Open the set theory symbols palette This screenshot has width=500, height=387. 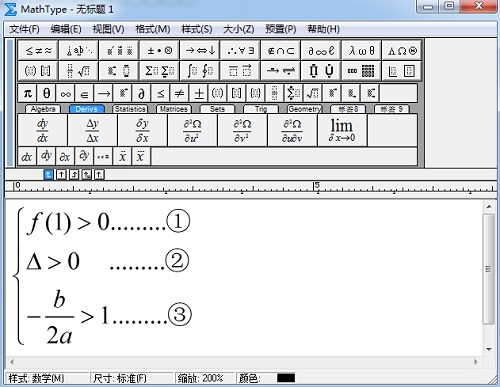(x=281, y=51)
